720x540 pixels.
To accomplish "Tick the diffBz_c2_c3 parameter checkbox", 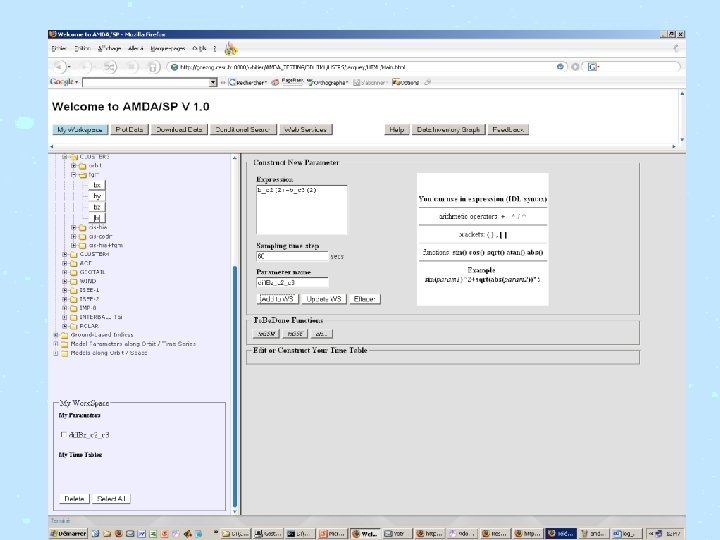I will (64, 434).
